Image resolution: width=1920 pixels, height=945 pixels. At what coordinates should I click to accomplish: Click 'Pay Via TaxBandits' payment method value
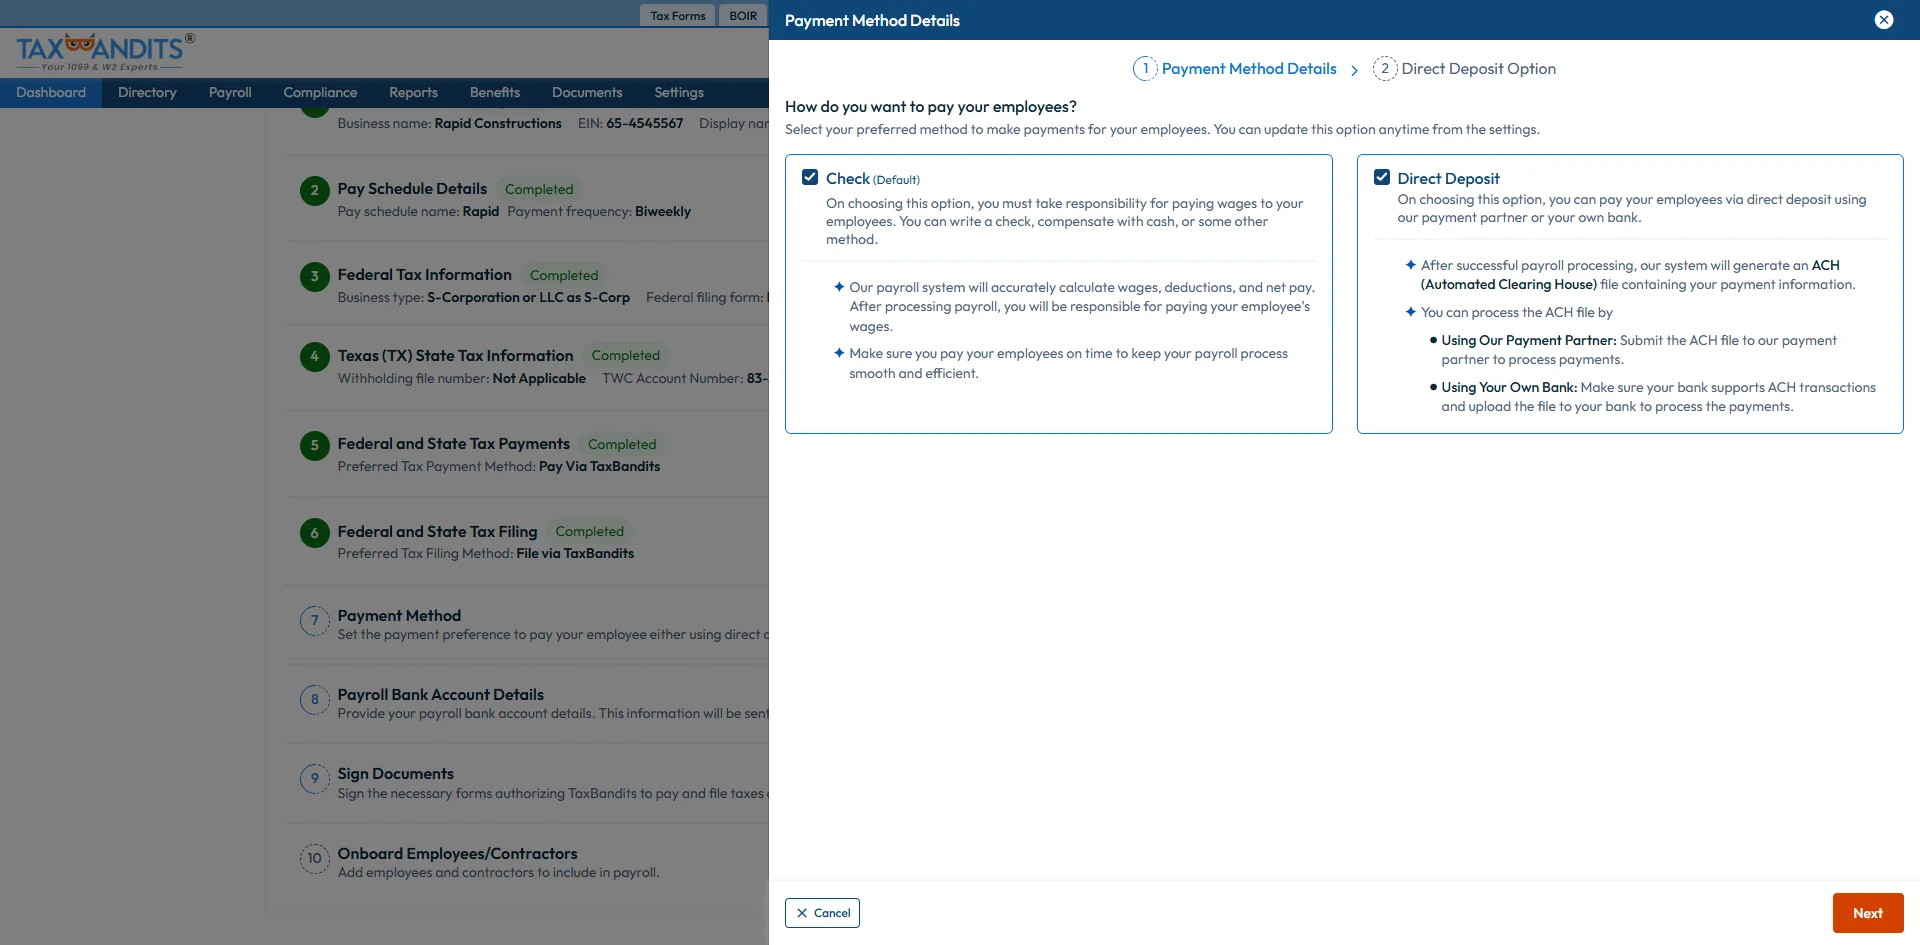pyautogui.click(x=600, y=467)
